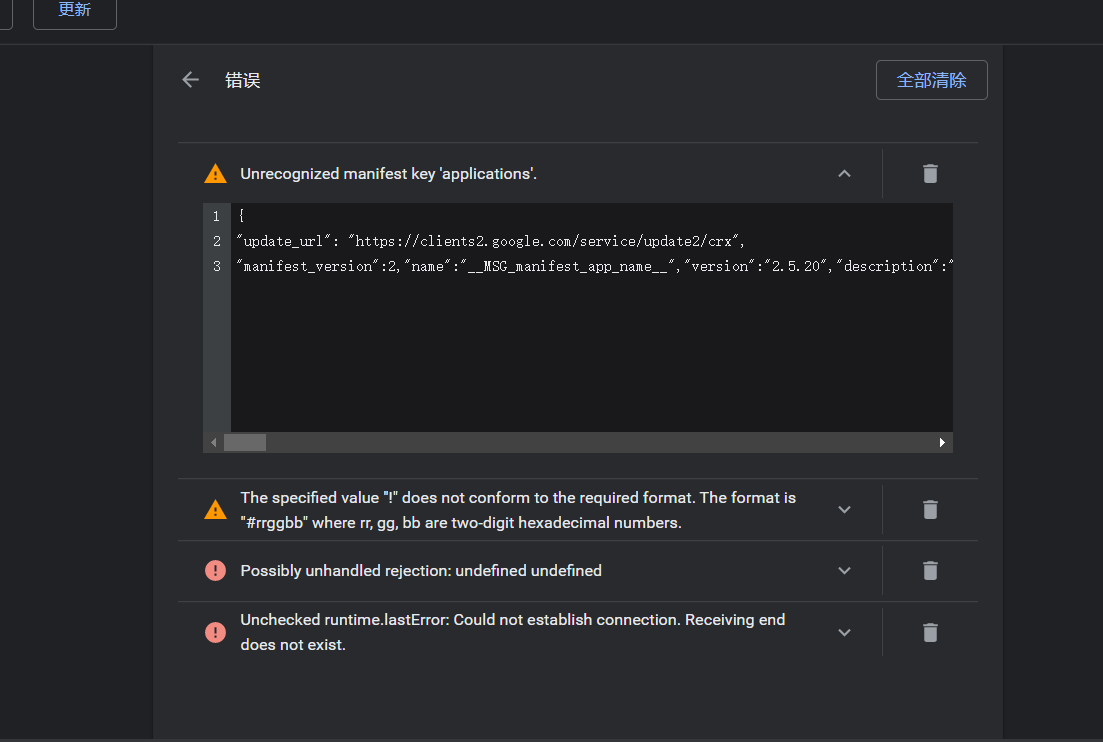This screenshot has width=1103, height=742.
Task: Collapse the 'Unrecognized manifest key' error details
Action: [x=844, y=173]
